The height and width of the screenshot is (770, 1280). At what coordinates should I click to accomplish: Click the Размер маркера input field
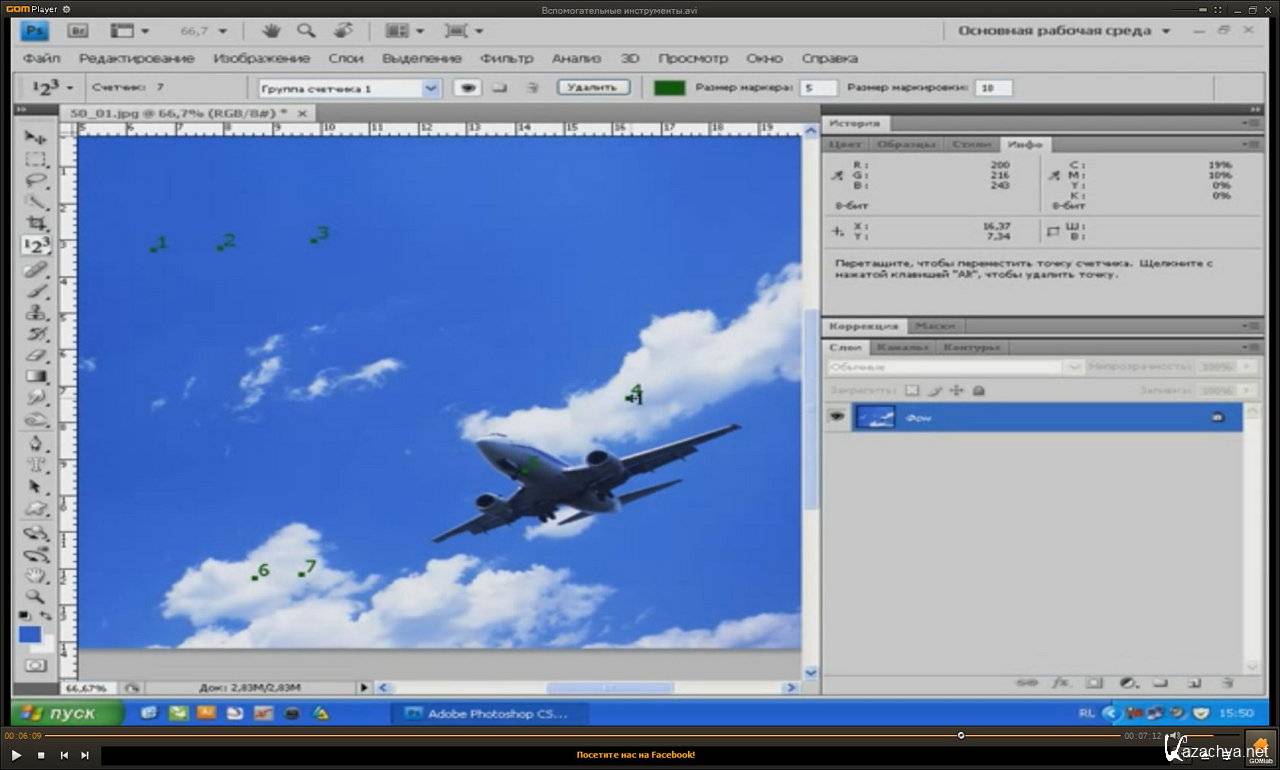[x=819, y=88]
